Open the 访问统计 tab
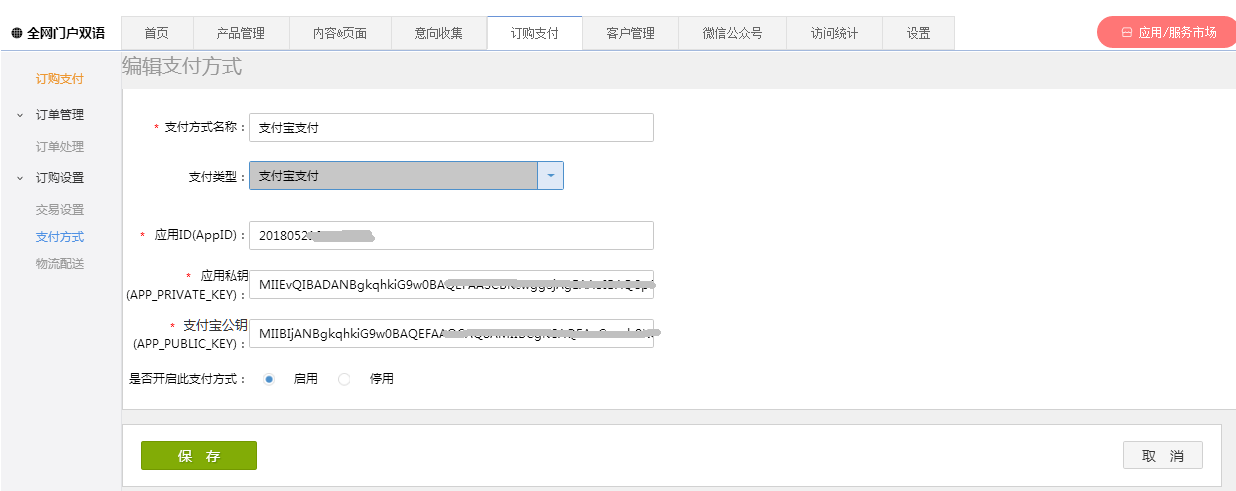 point(834,33)
